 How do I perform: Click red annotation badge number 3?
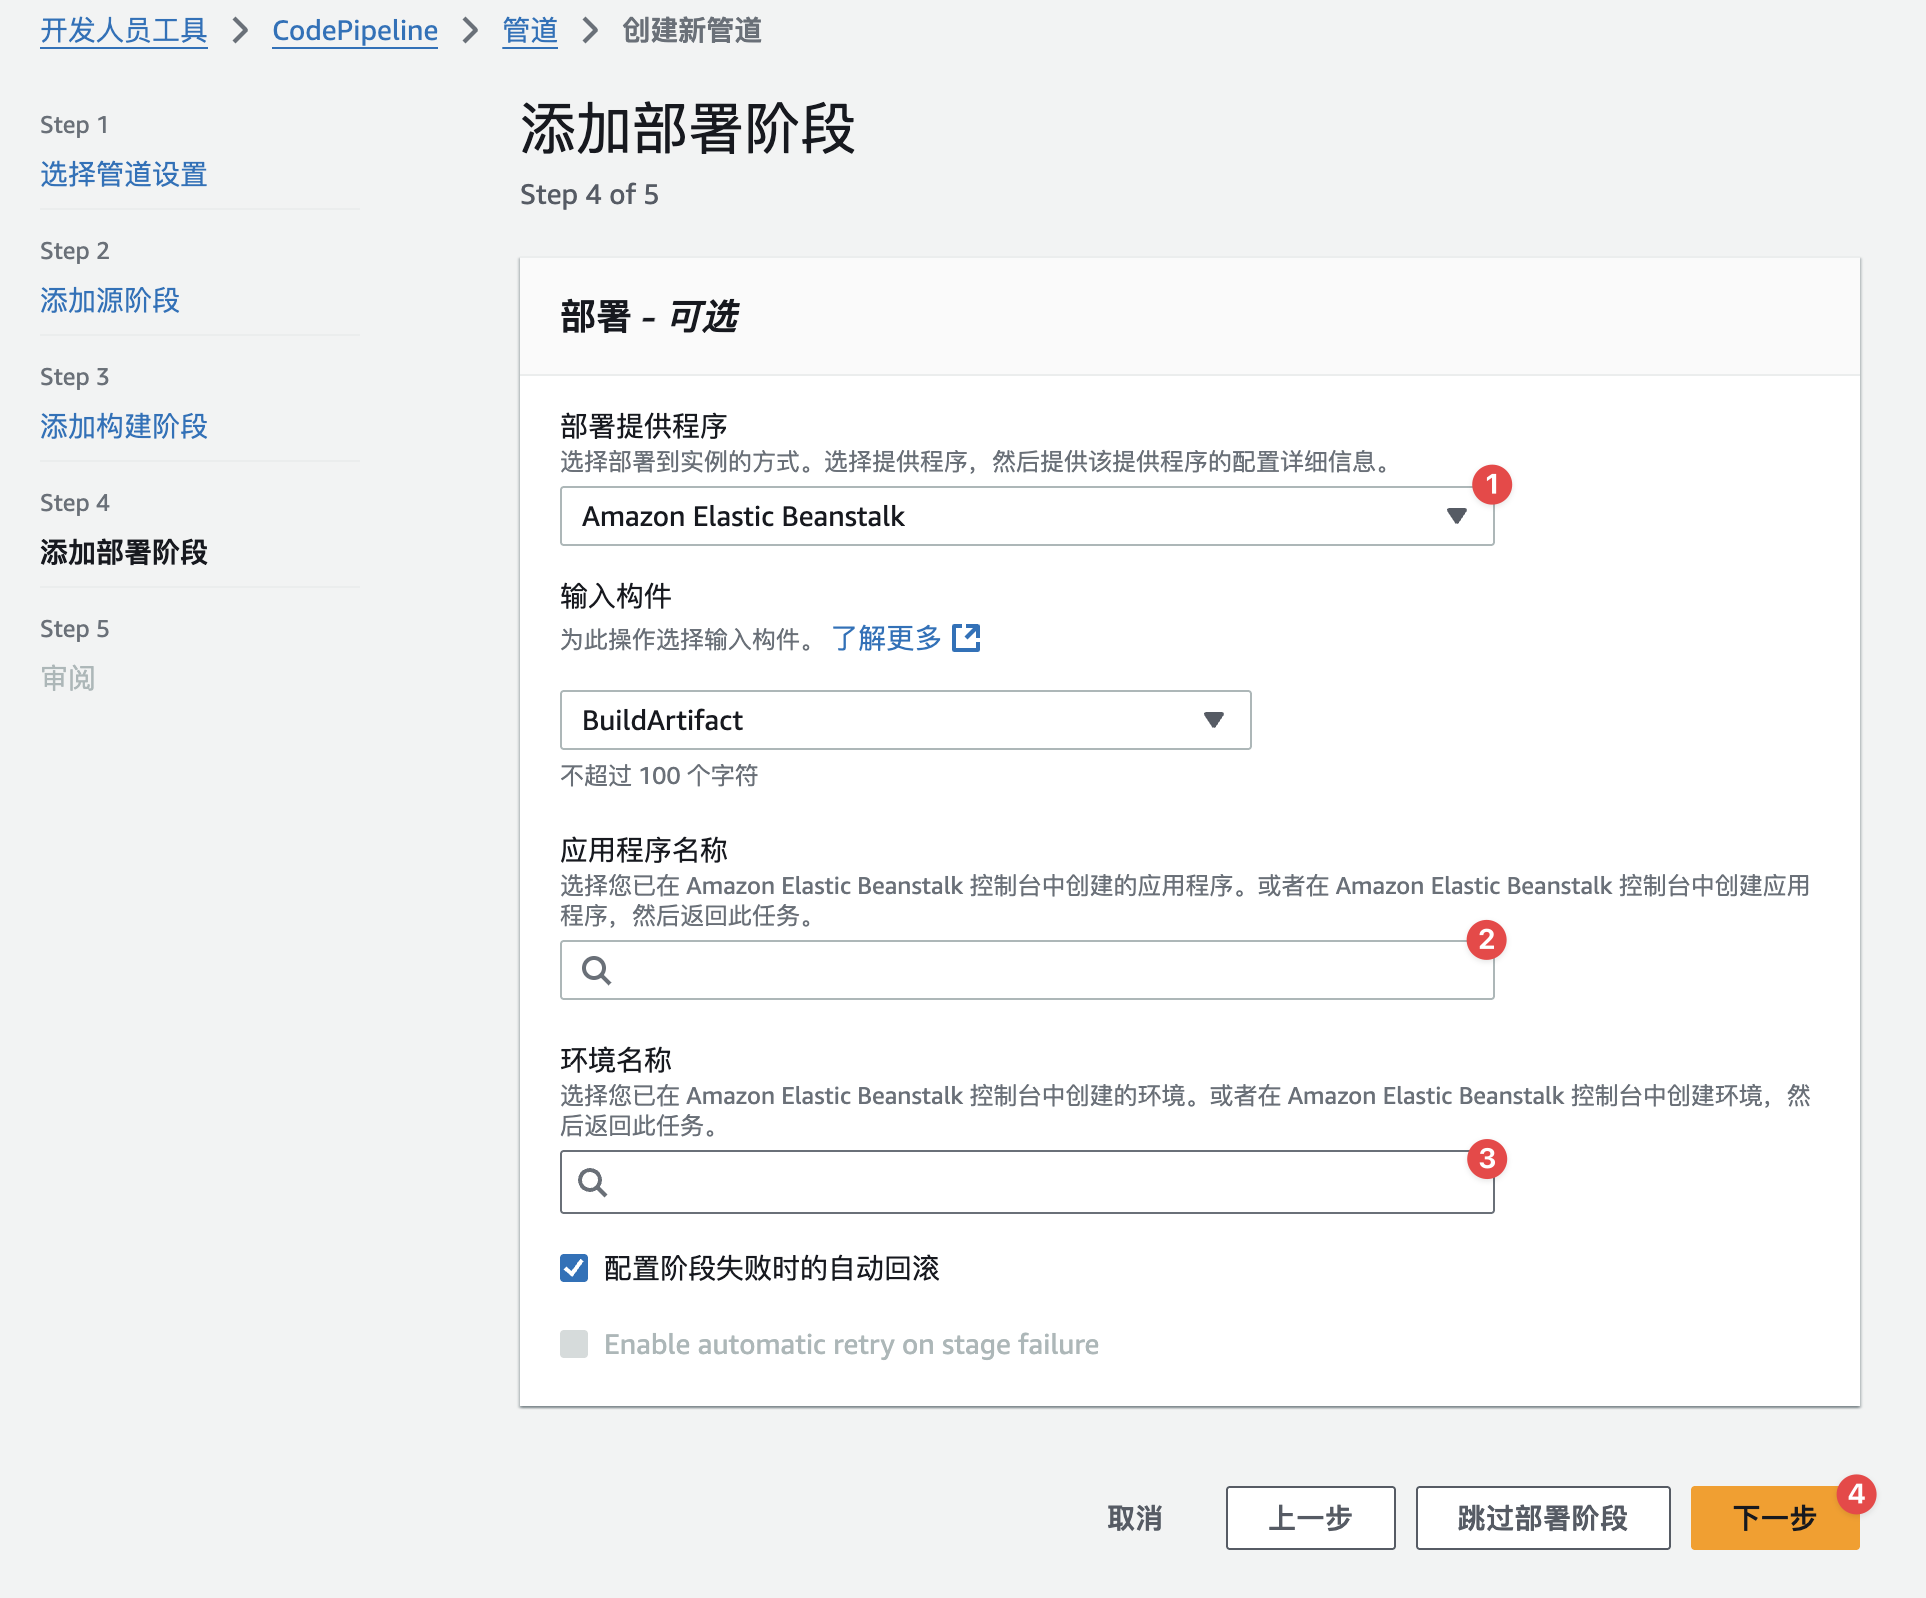click(1486, 1159)
